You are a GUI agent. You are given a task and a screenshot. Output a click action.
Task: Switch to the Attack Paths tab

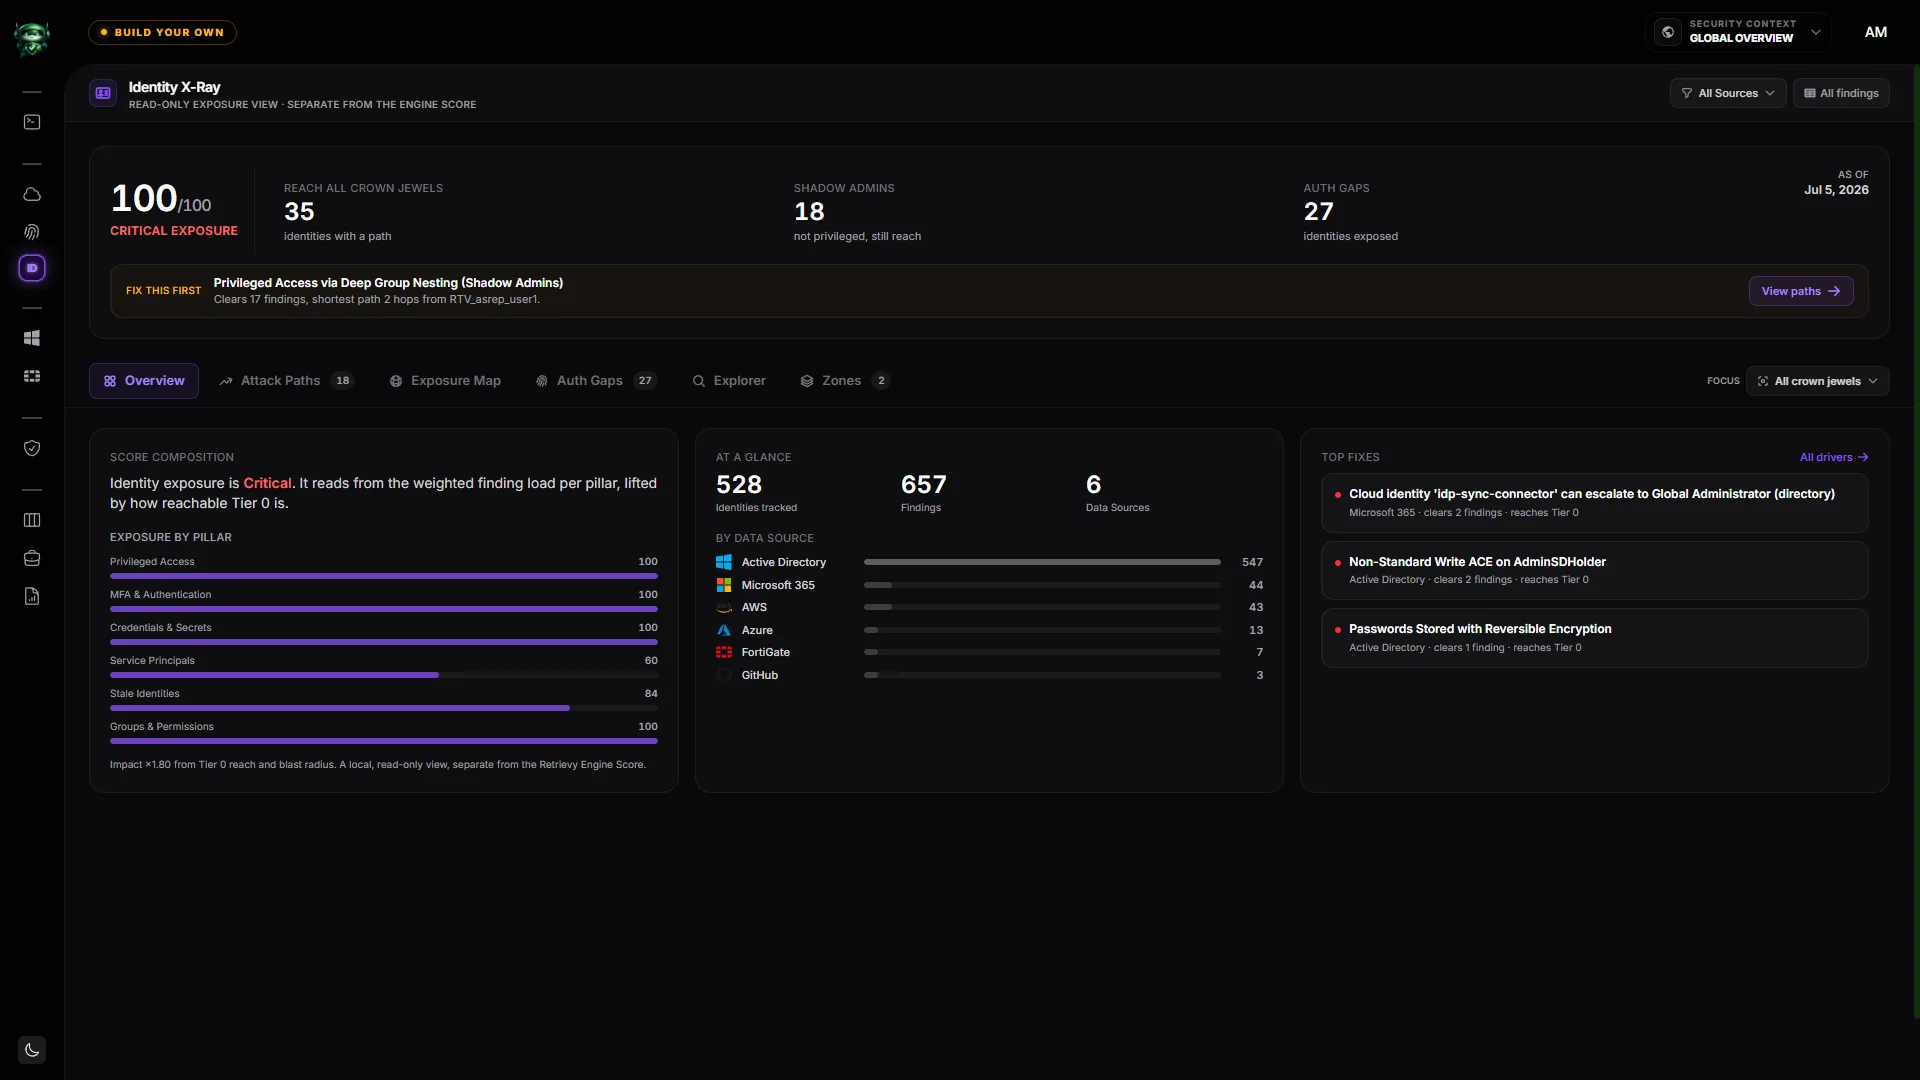pyautogui.click(x=286, y=381)
